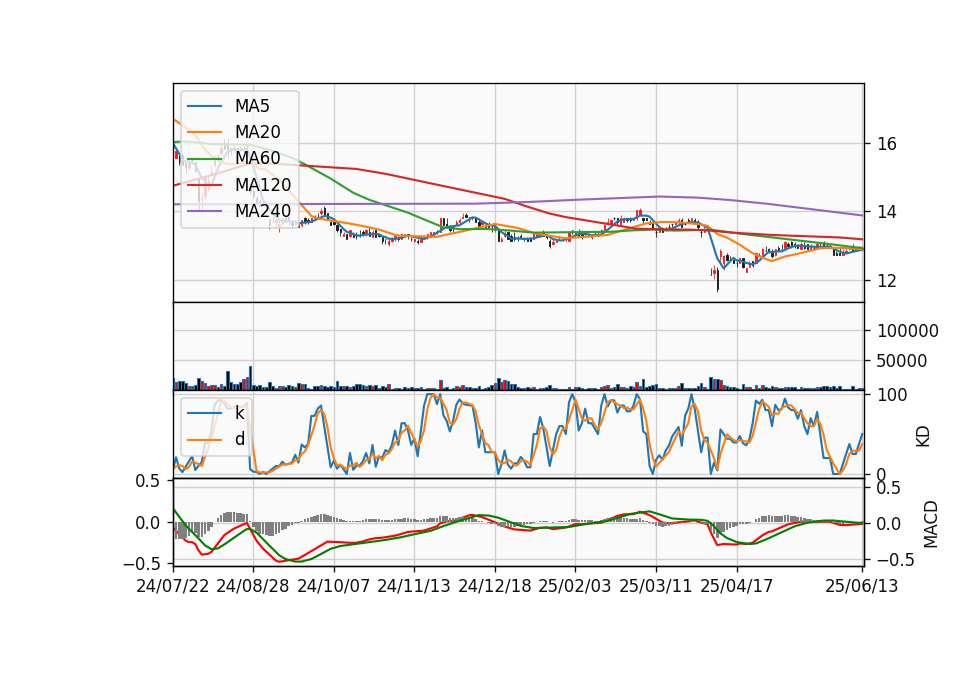The image size is (960, 690).
Task: Click the MA240 legend label
Action: click(x=263, y=211)
